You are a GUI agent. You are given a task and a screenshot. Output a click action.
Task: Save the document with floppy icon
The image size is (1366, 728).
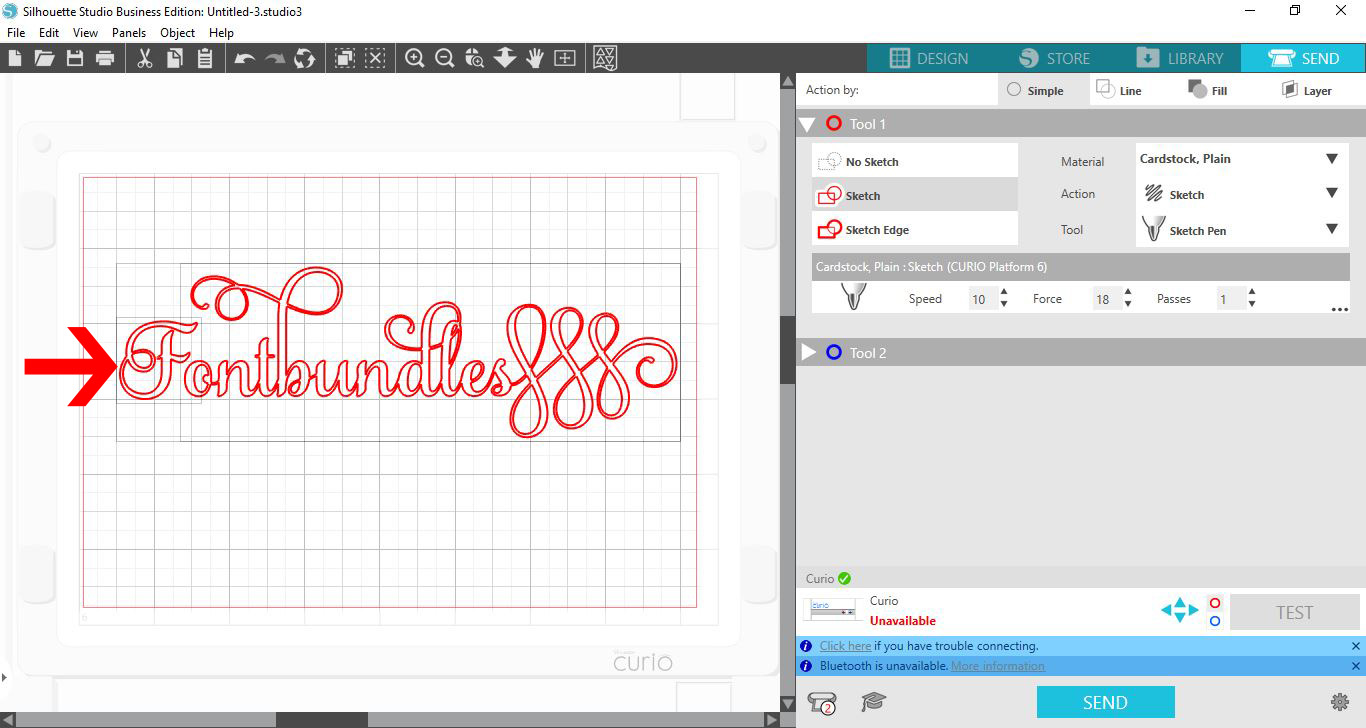(x=75, y=58)
